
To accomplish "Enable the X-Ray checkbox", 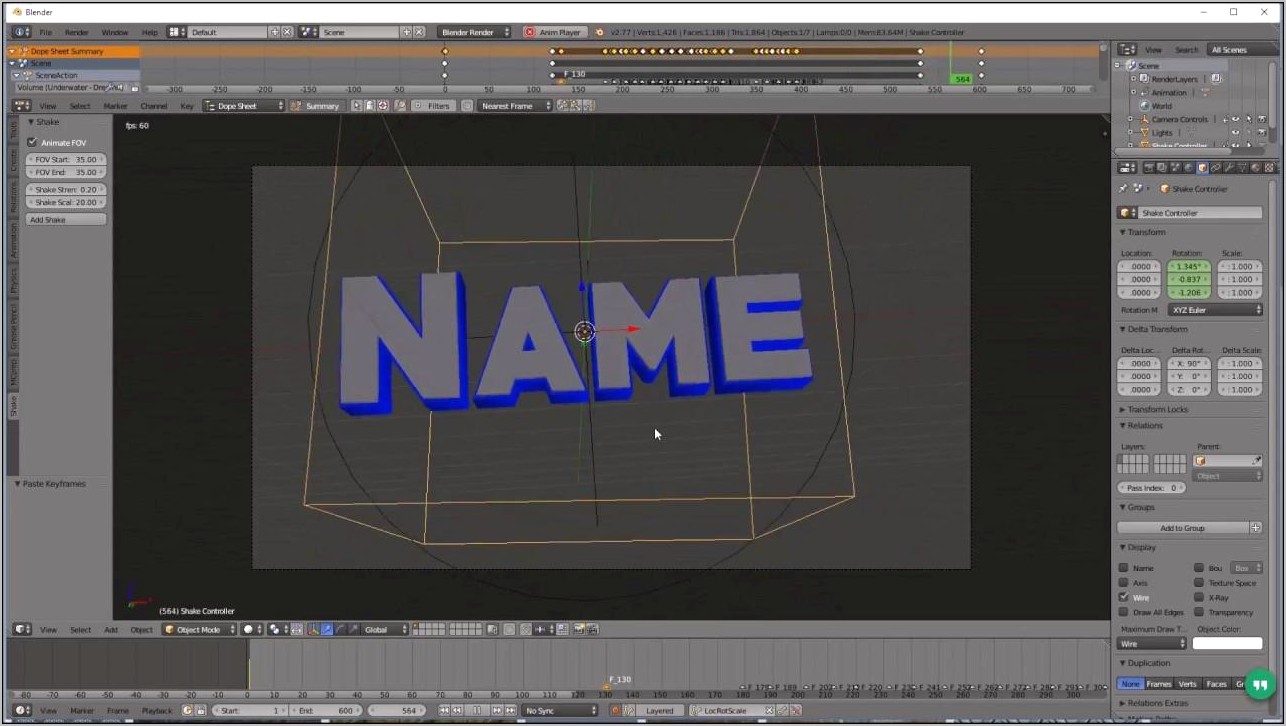I will click(x=1199, y=597).
